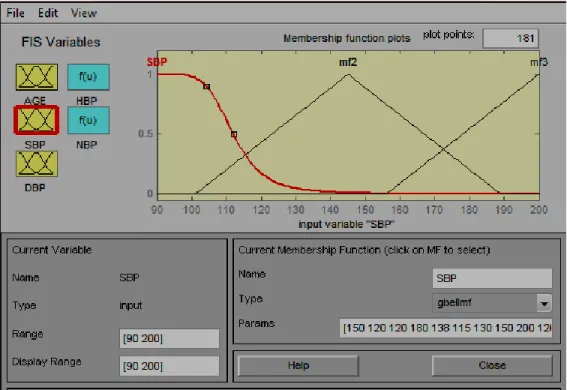Select the SBP input variable icon
This screenshot has width=567, height=390.
[x=37, y=120]
